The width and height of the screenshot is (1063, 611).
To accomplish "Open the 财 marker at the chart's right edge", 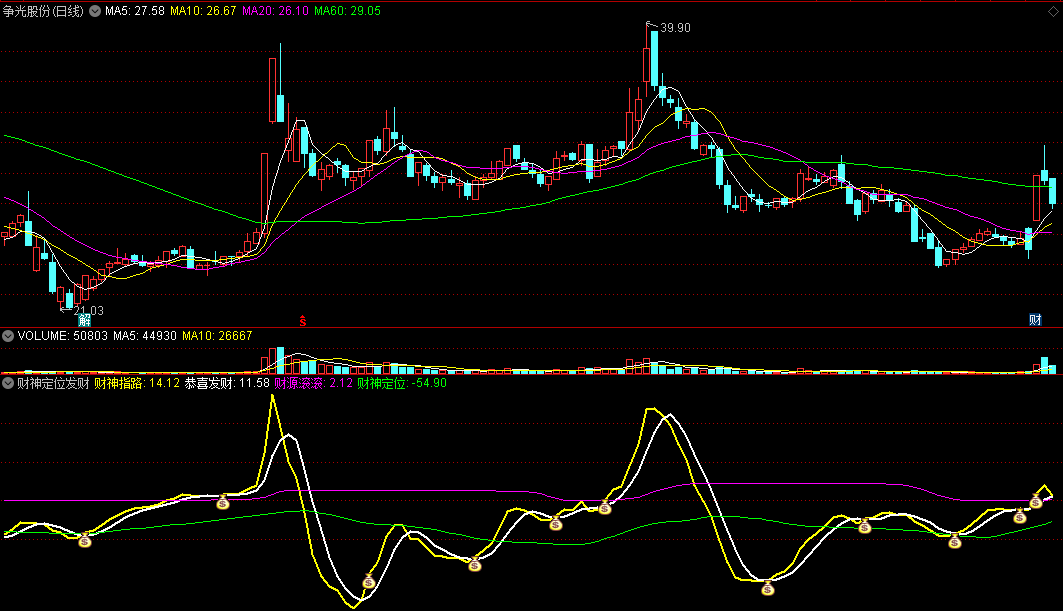I will pyautogui.click(x=1035, y=320).
